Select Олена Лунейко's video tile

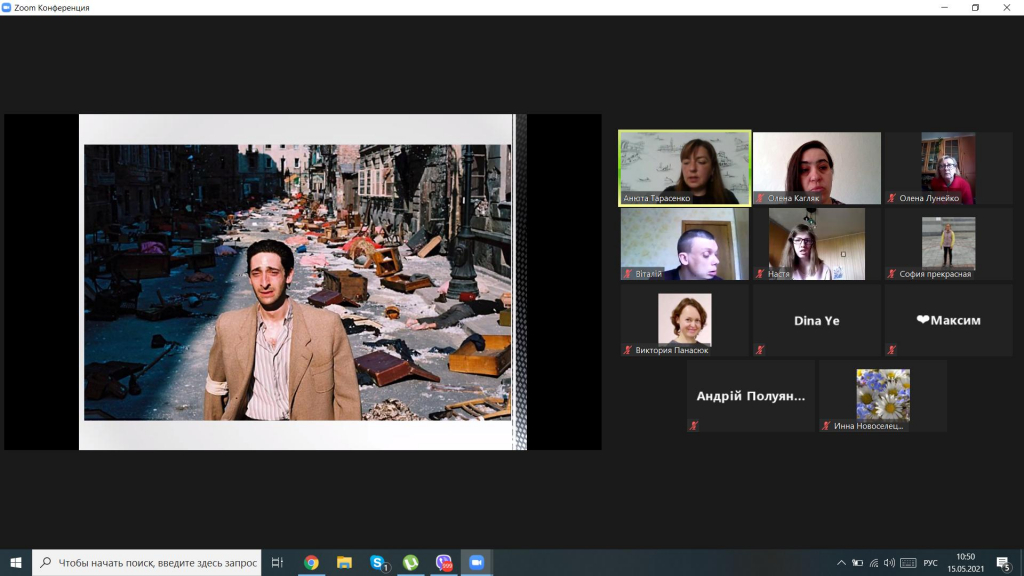[x=948, y=168]
